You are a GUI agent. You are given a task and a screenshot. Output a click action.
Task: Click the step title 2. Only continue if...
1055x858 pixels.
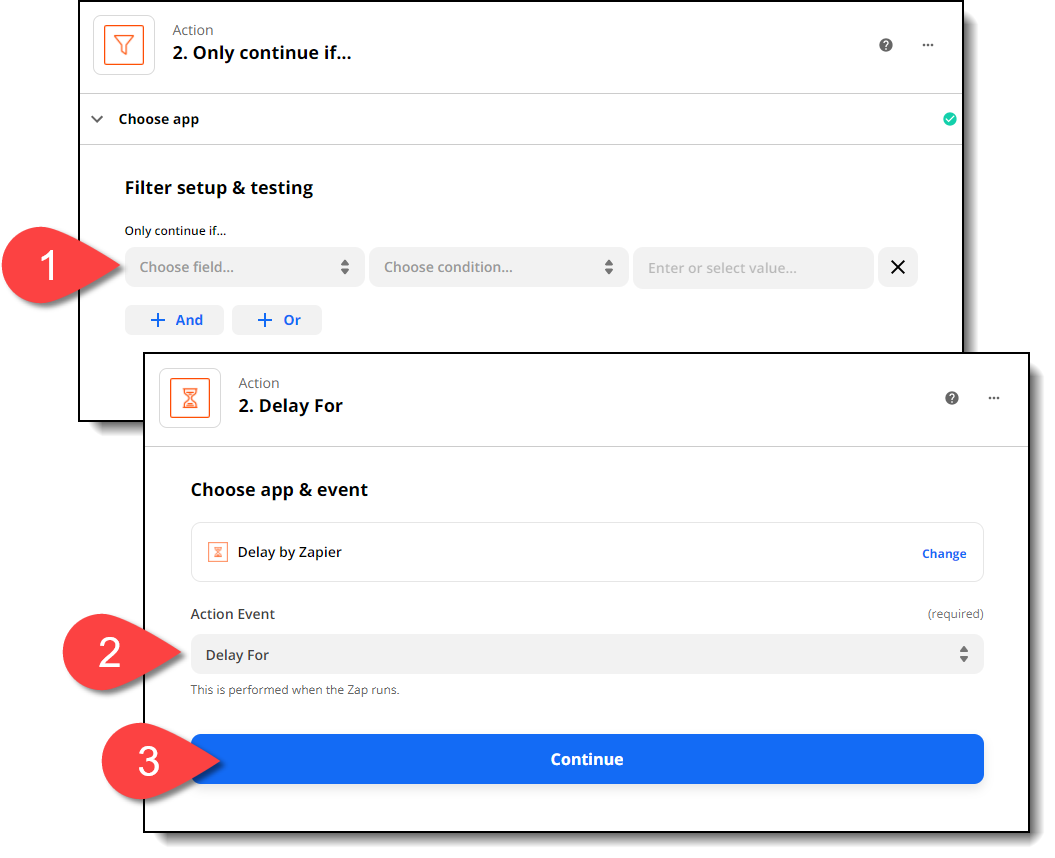(262, 54)
